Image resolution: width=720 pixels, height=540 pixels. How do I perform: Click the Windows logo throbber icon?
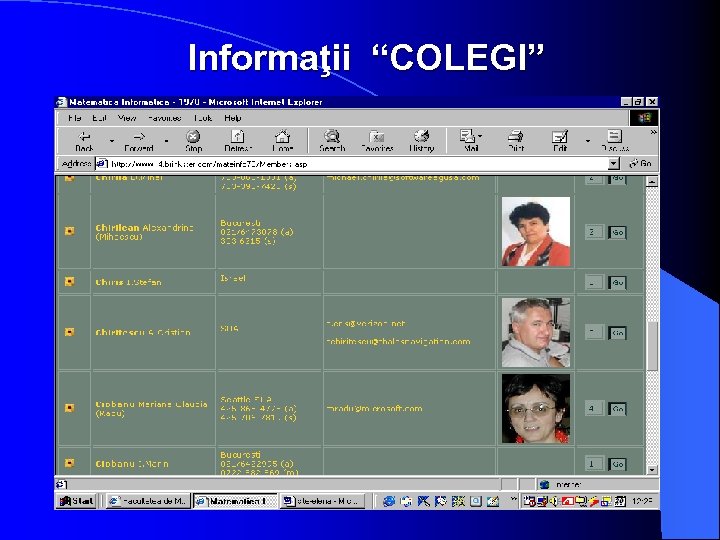point(644,118)
